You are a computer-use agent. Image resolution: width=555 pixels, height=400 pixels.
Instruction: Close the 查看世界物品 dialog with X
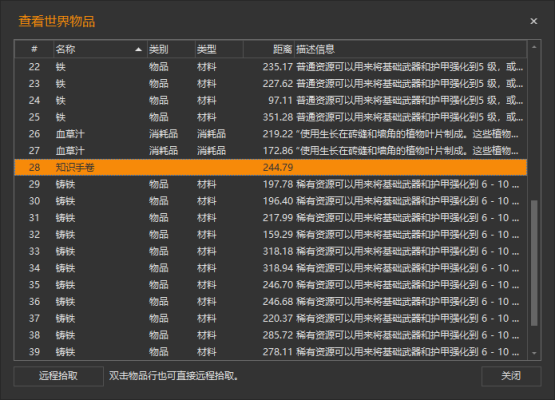click(x=533, y=21)
